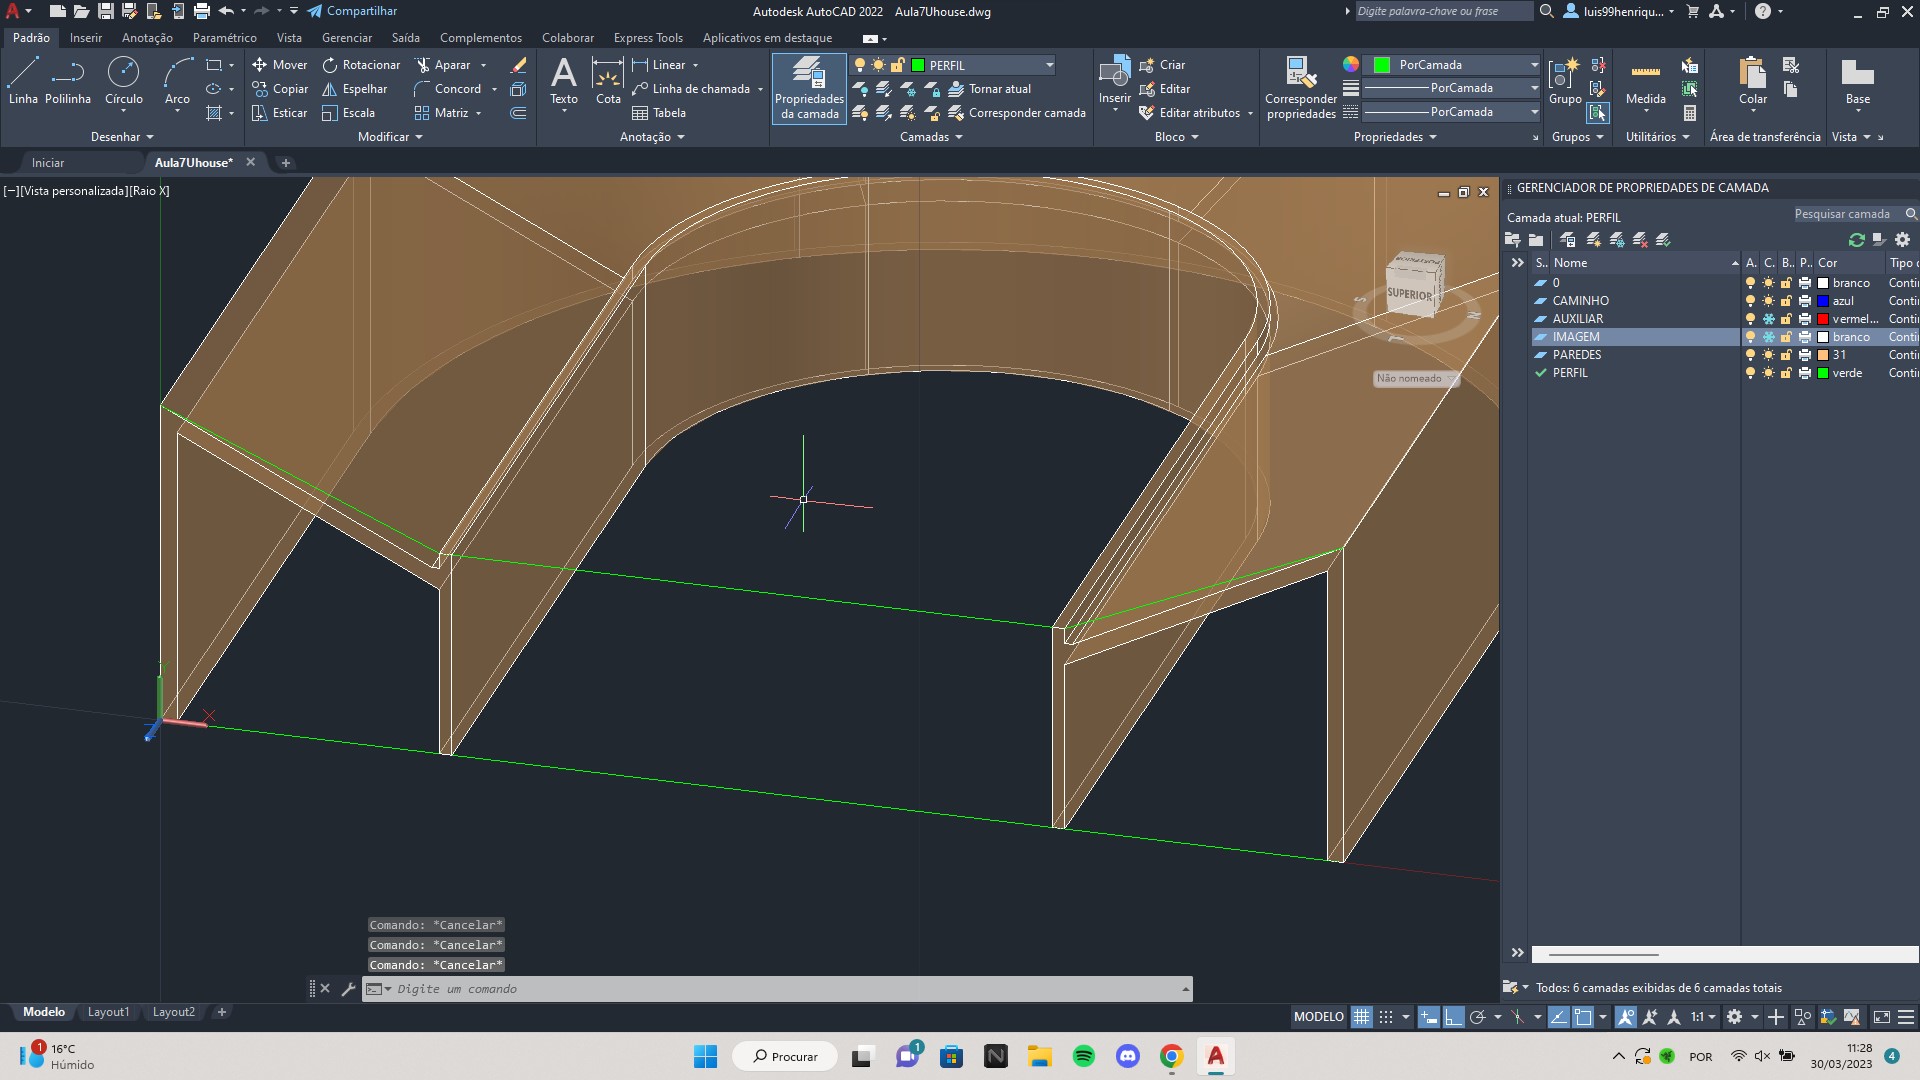
Task: Open the Paramétrico ribbon tab
Action: [x=224, y=38]
